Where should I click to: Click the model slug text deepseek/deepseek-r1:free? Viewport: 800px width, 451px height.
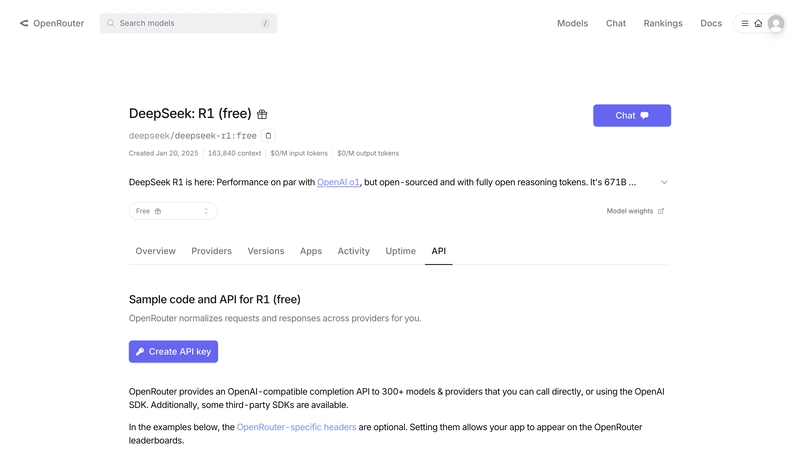192,136
